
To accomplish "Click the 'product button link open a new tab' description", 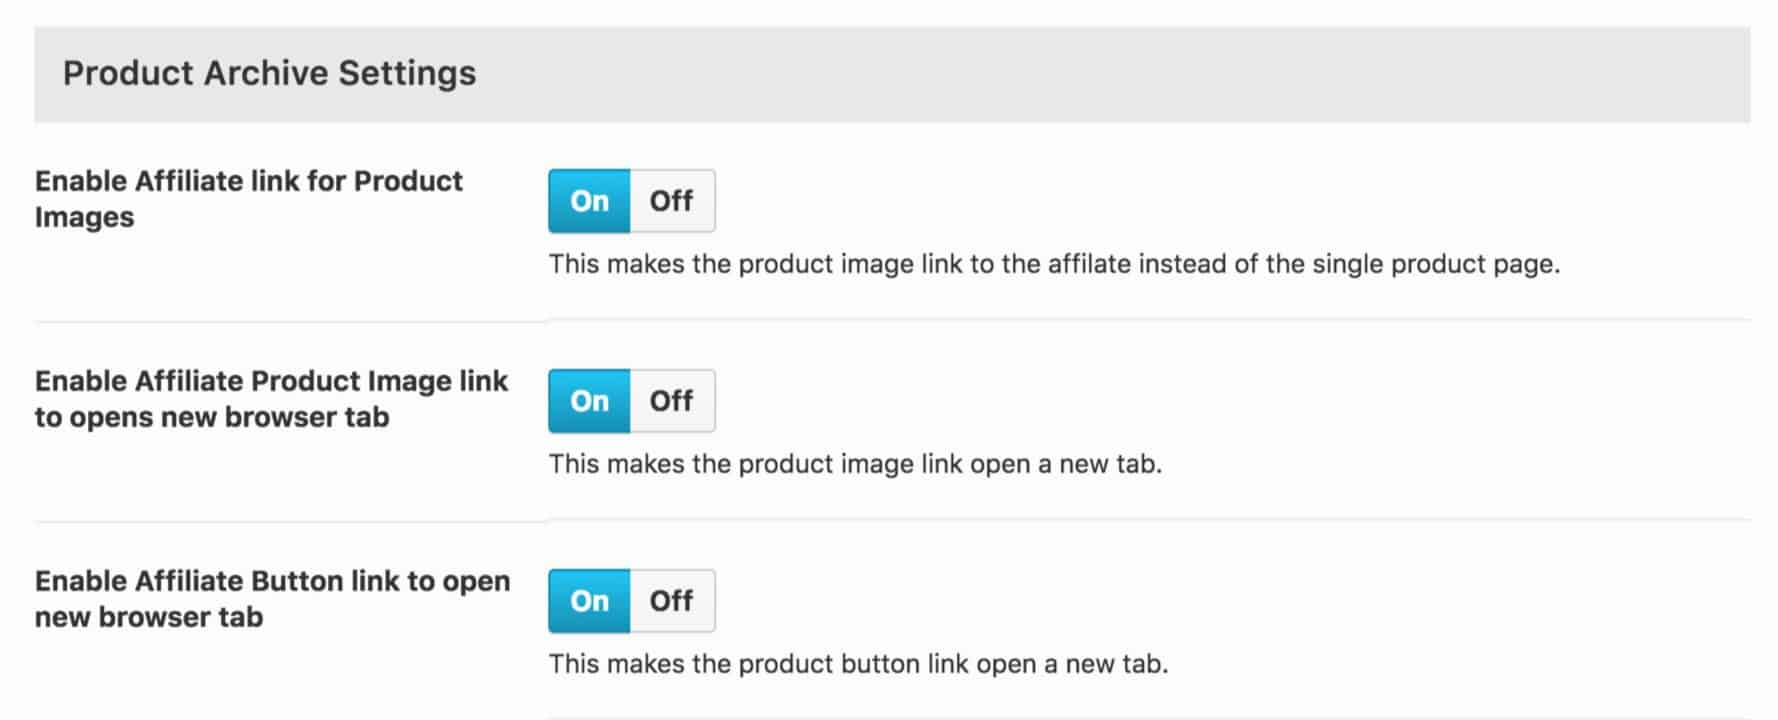I will [x=858, y=665].
